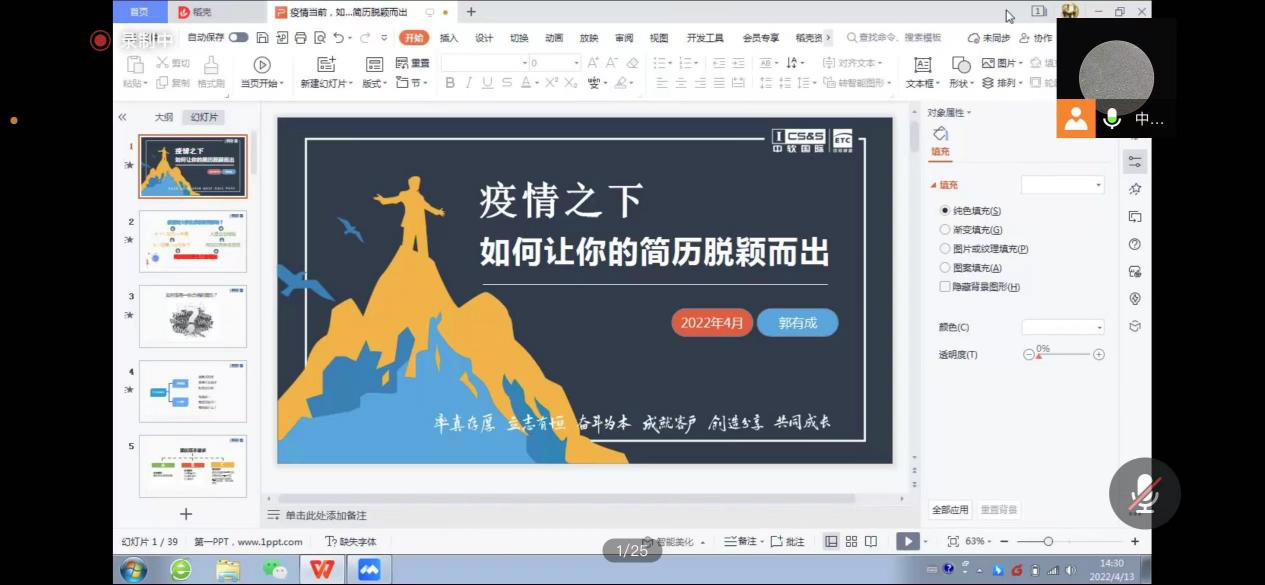Select slide 3 thumbnail in the sidebar
The height and width of the screenshot is (585, 1265).
click(x=193, y=316)
